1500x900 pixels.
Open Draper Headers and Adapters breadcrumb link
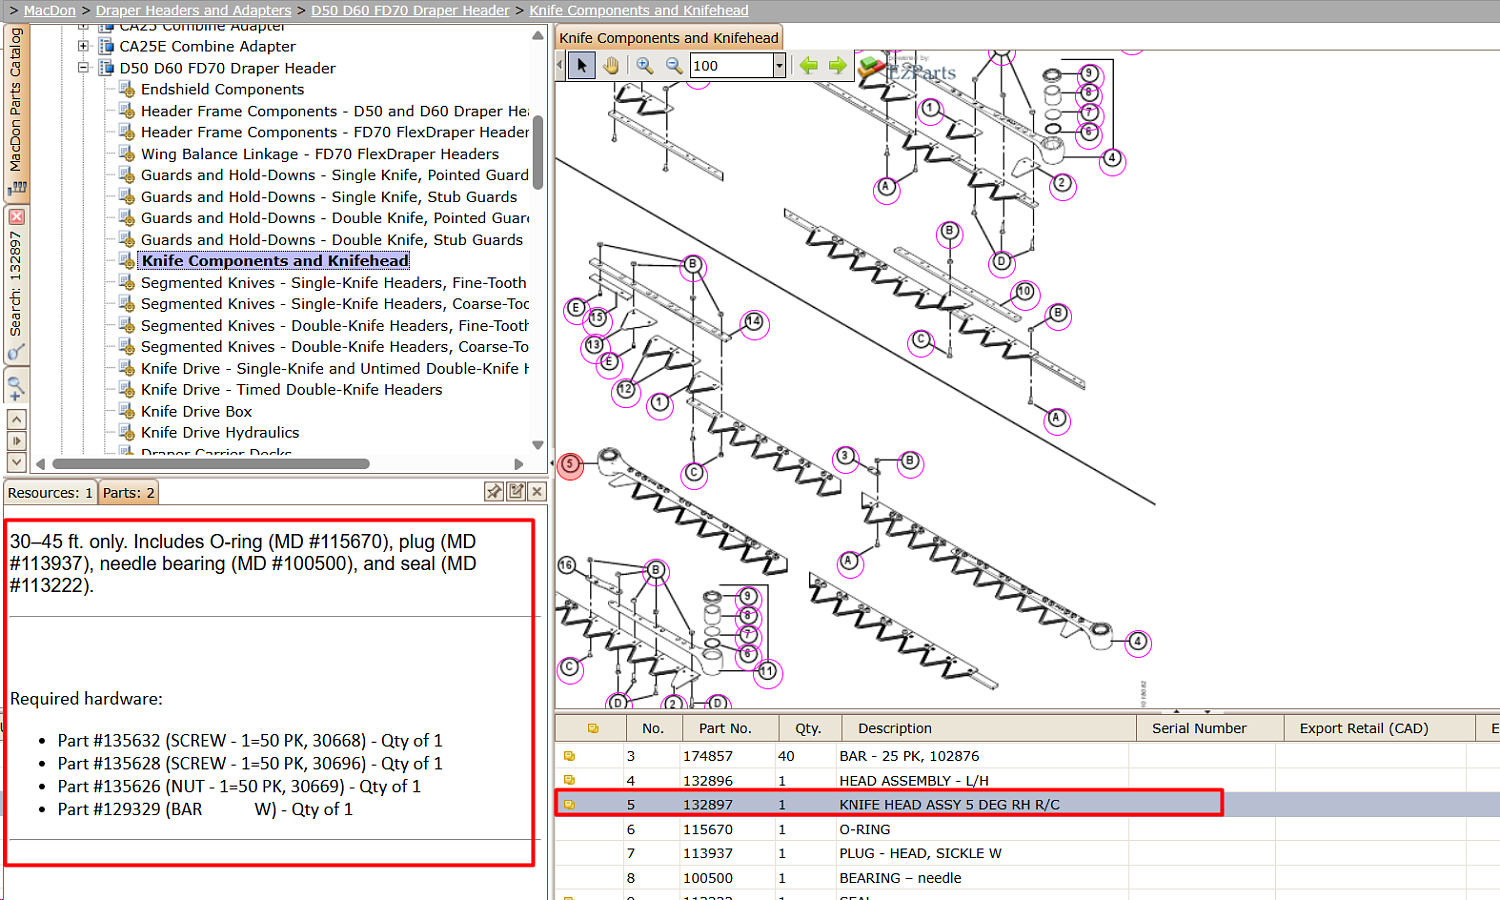point(194,10)
